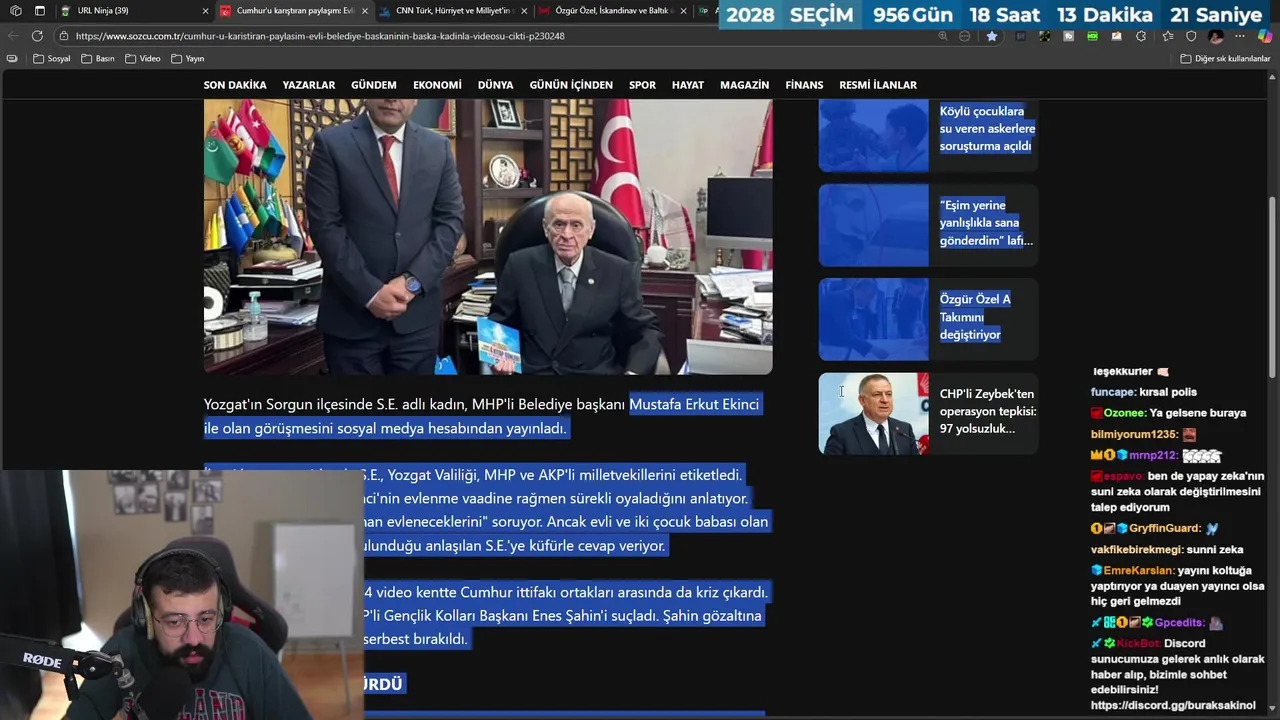Close the Cumhur'u karıştıran paylaşım tab

[x=364, y=11]
